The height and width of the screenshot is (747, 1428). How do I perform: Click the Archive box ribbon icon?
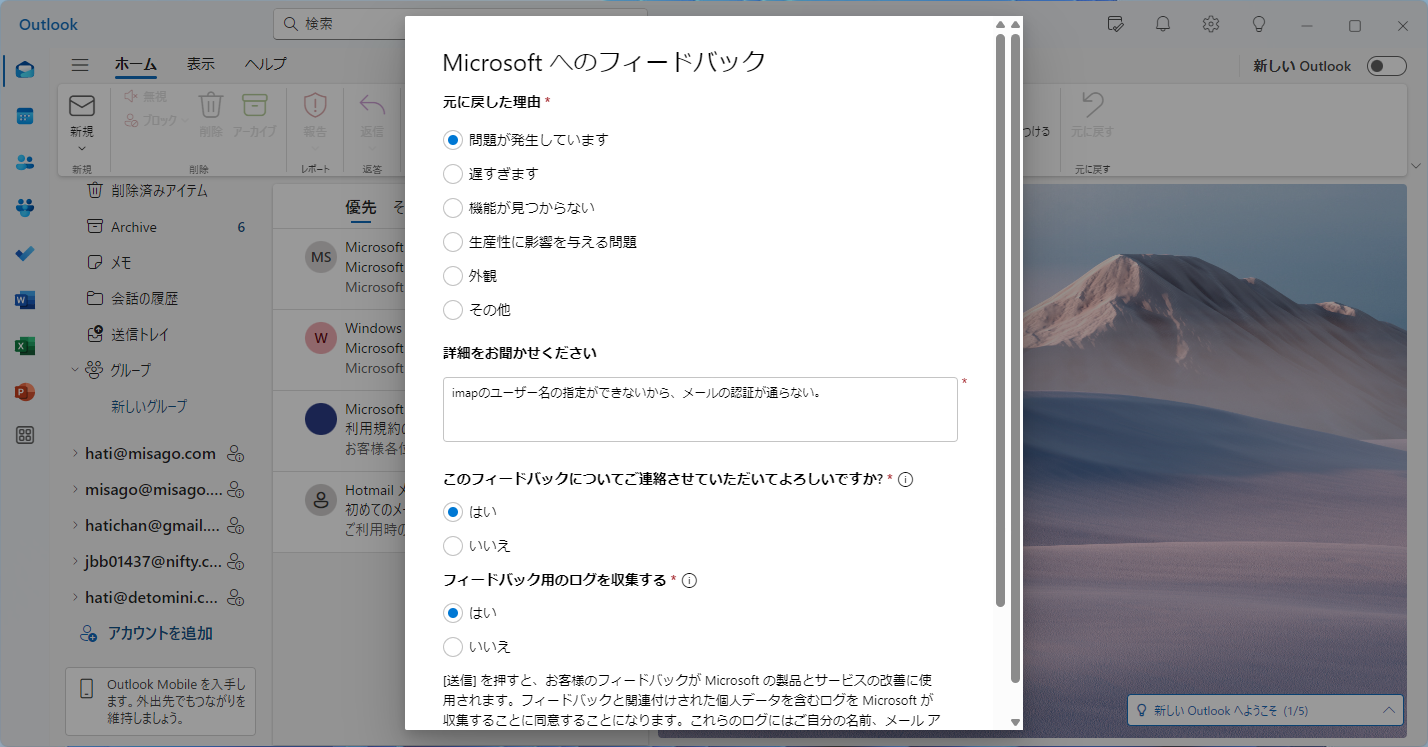[x=255, y=105]
